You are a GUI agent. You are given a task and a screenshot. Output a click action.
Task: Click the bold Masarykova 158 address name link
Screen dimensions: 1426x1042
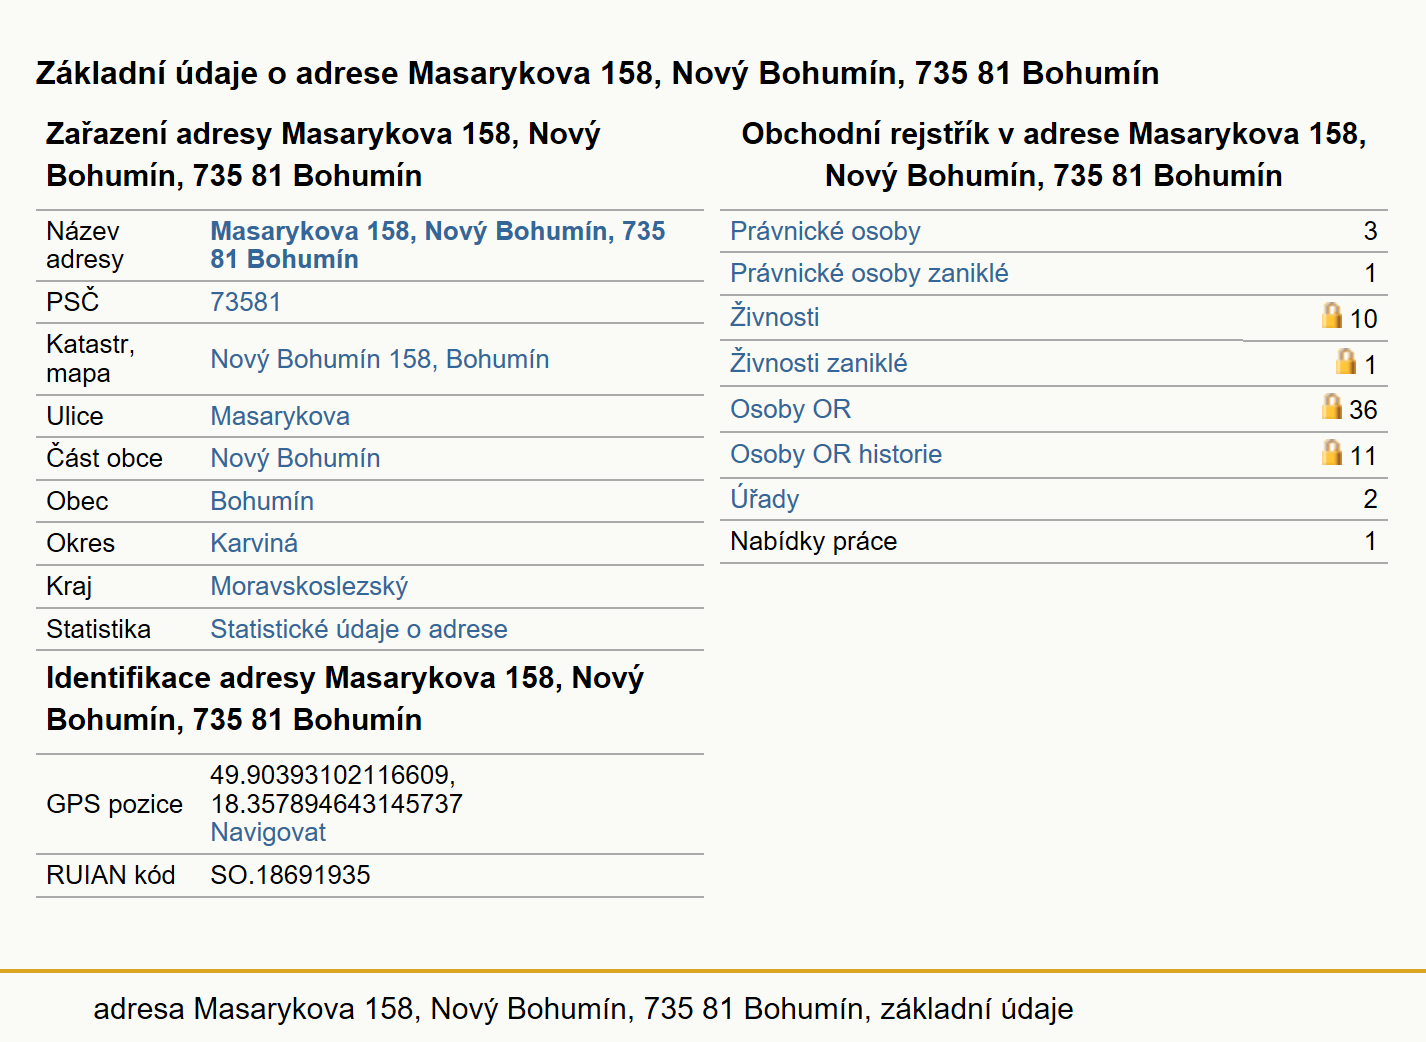coord(437,245)
